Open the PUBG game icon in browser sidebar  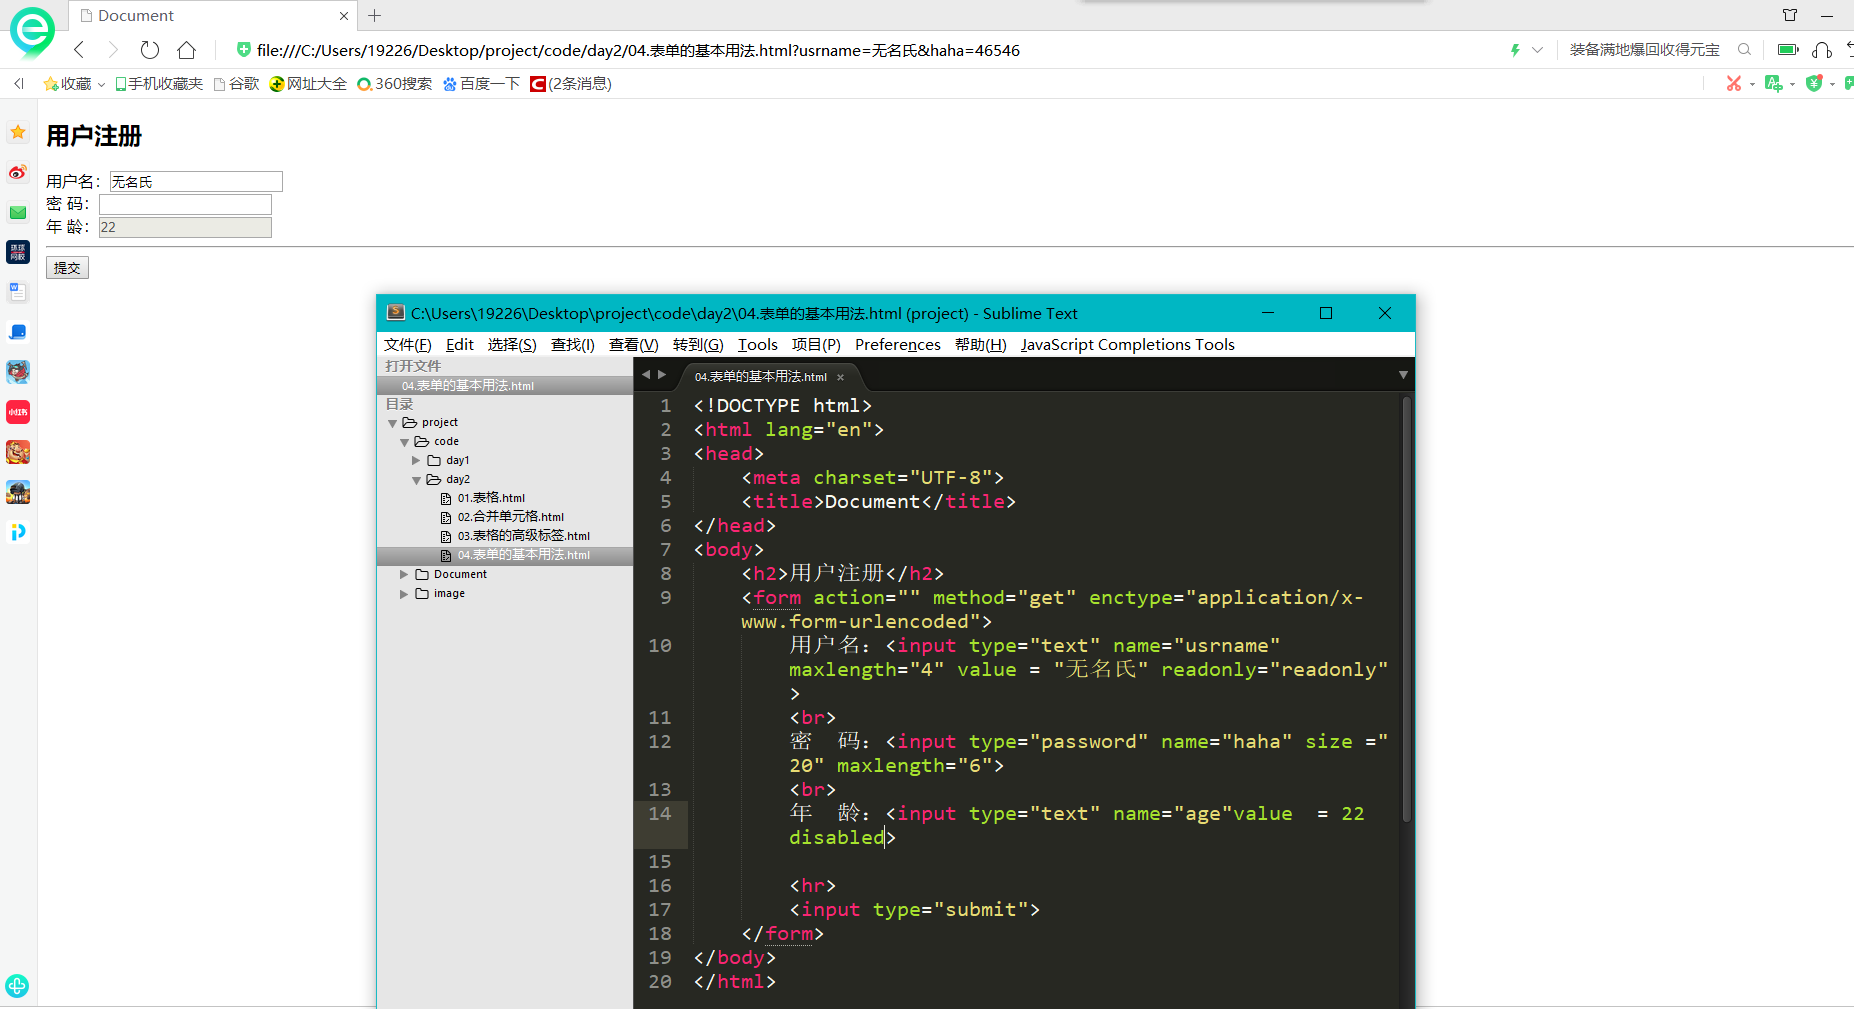(18, 492)
